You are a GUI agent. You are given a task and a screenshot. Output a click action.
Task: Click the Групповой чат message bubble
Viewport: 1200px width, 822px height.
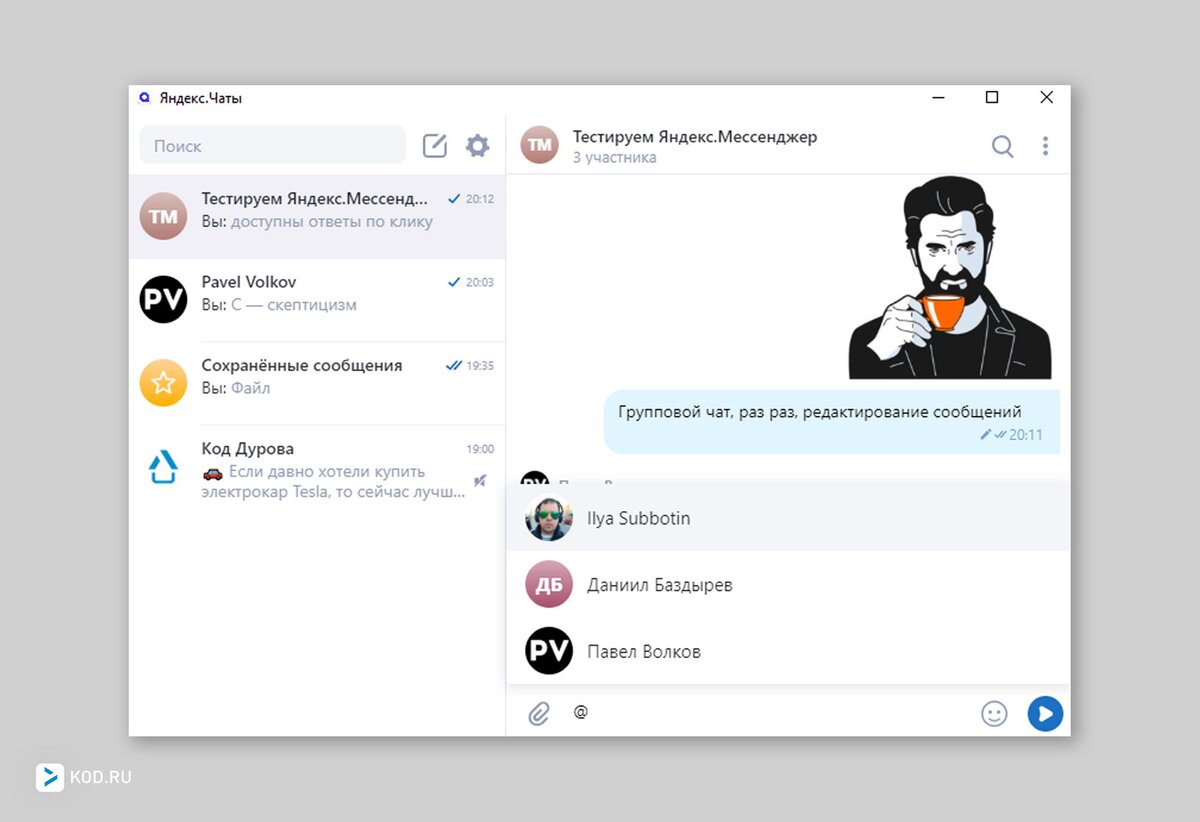pos(831,422)
